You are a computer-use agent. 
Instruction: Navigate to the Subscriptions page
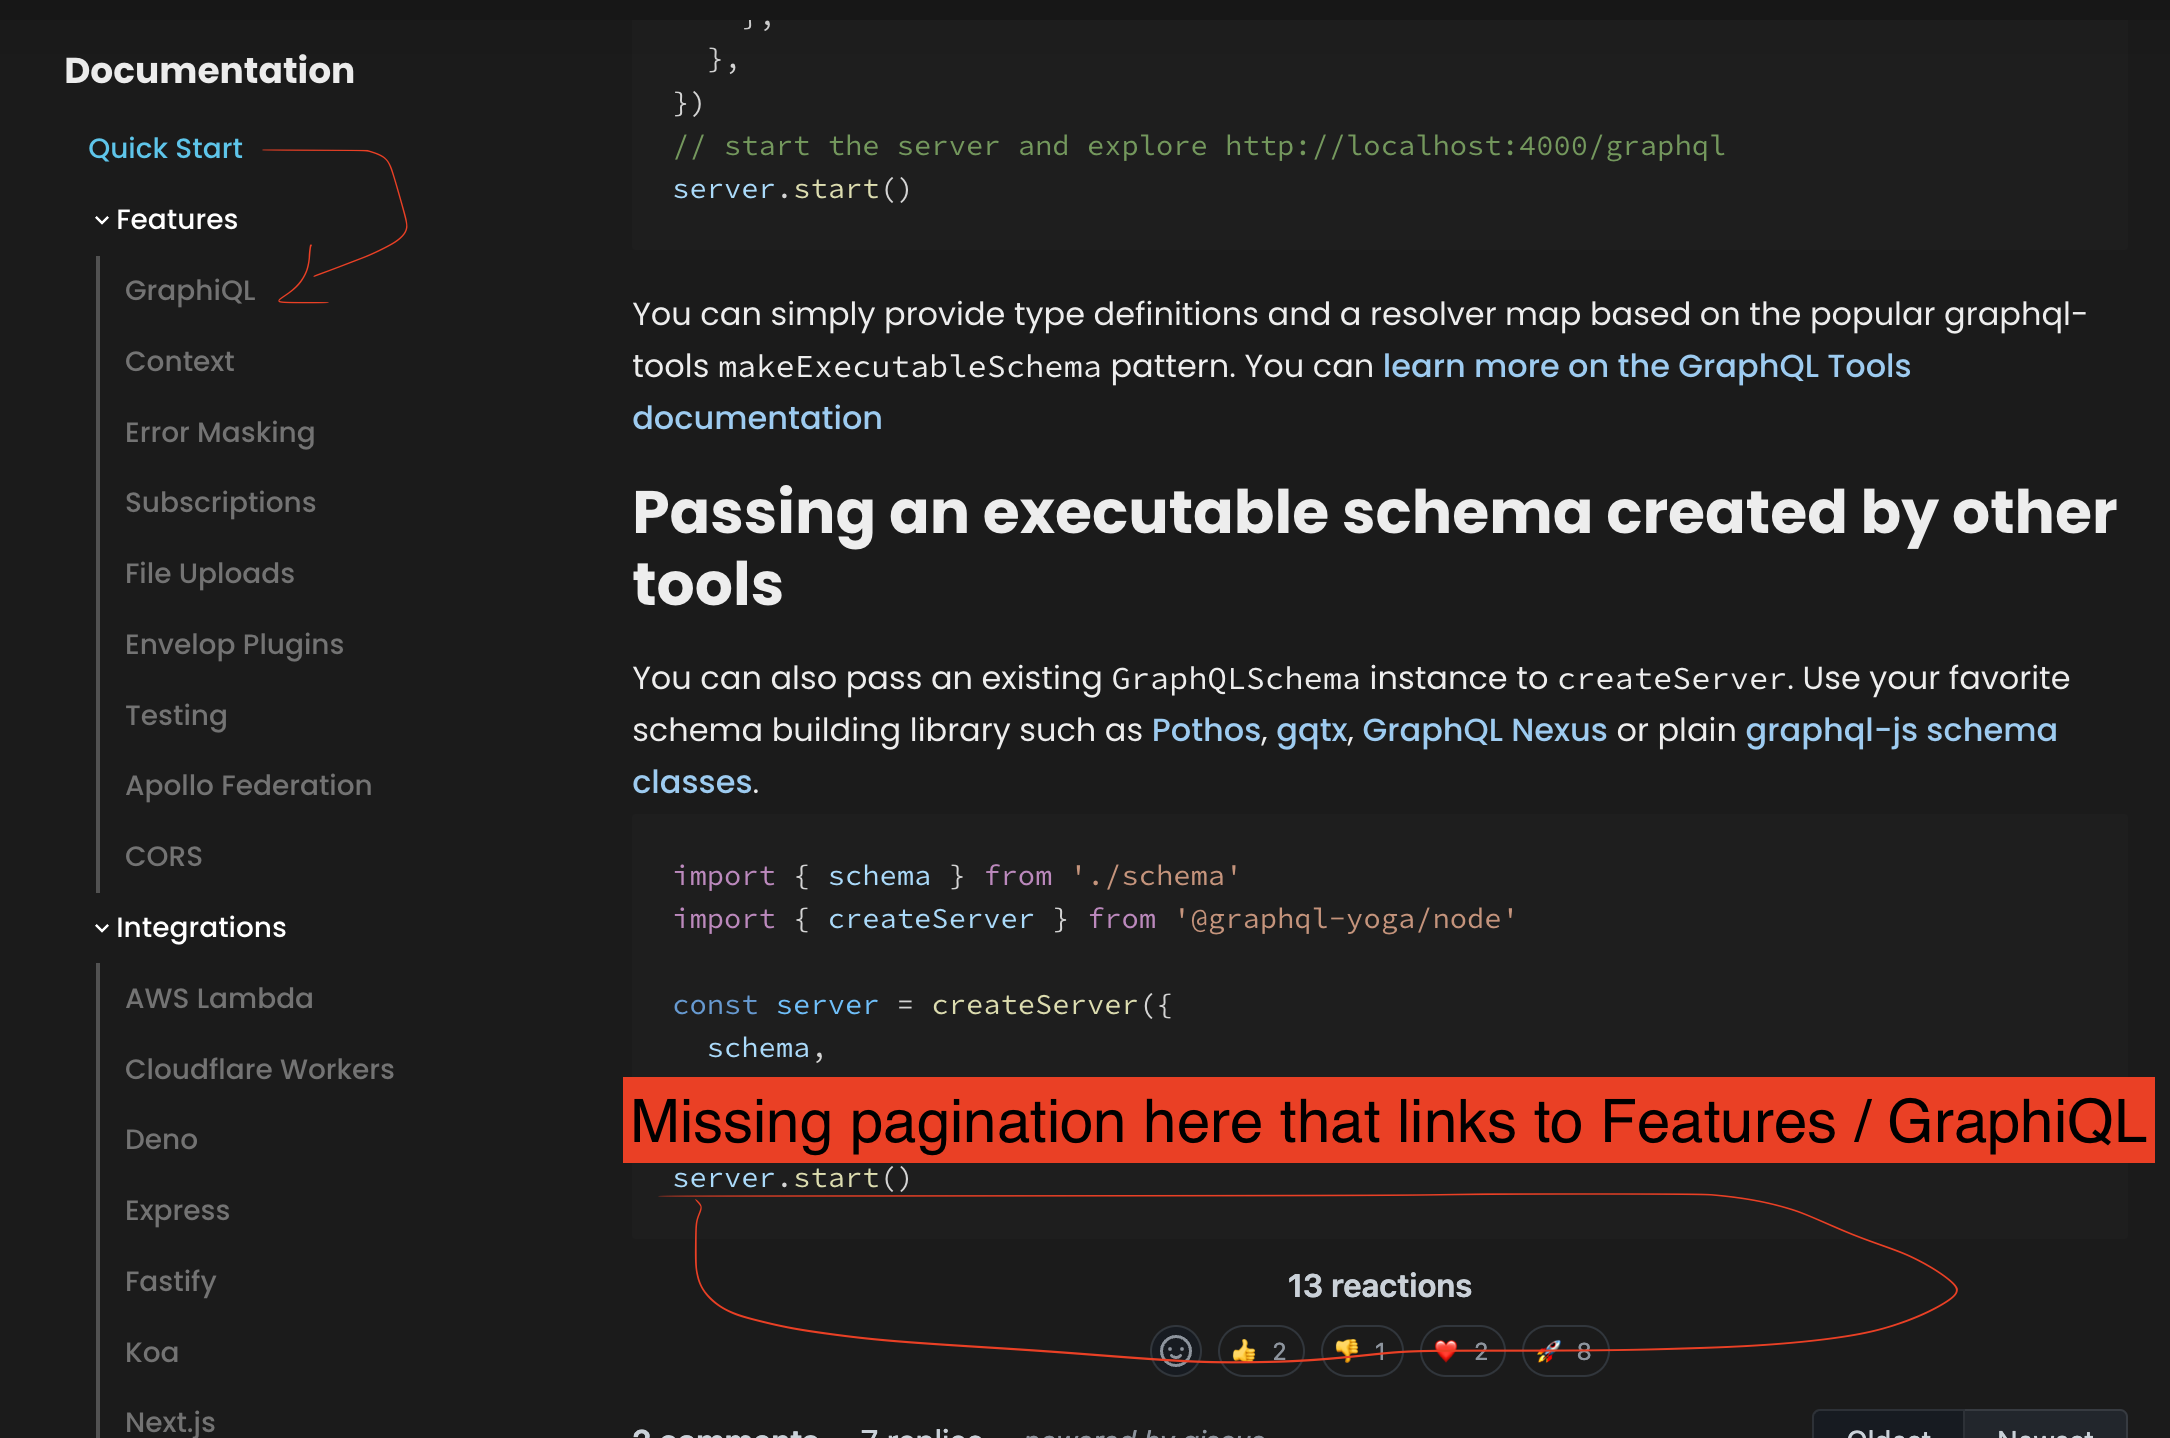(x=220, y=502)
